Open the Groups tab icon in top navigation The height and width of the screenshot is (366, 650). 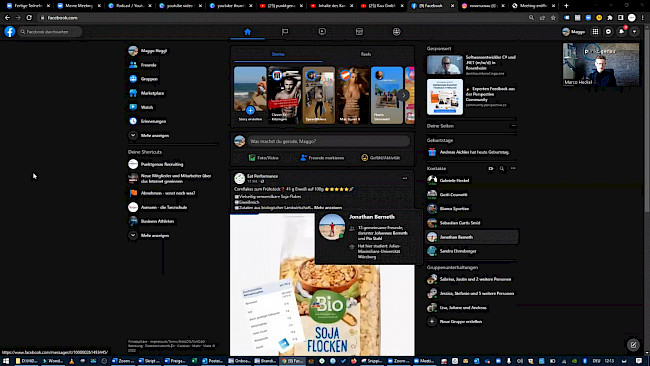point(397,32)
